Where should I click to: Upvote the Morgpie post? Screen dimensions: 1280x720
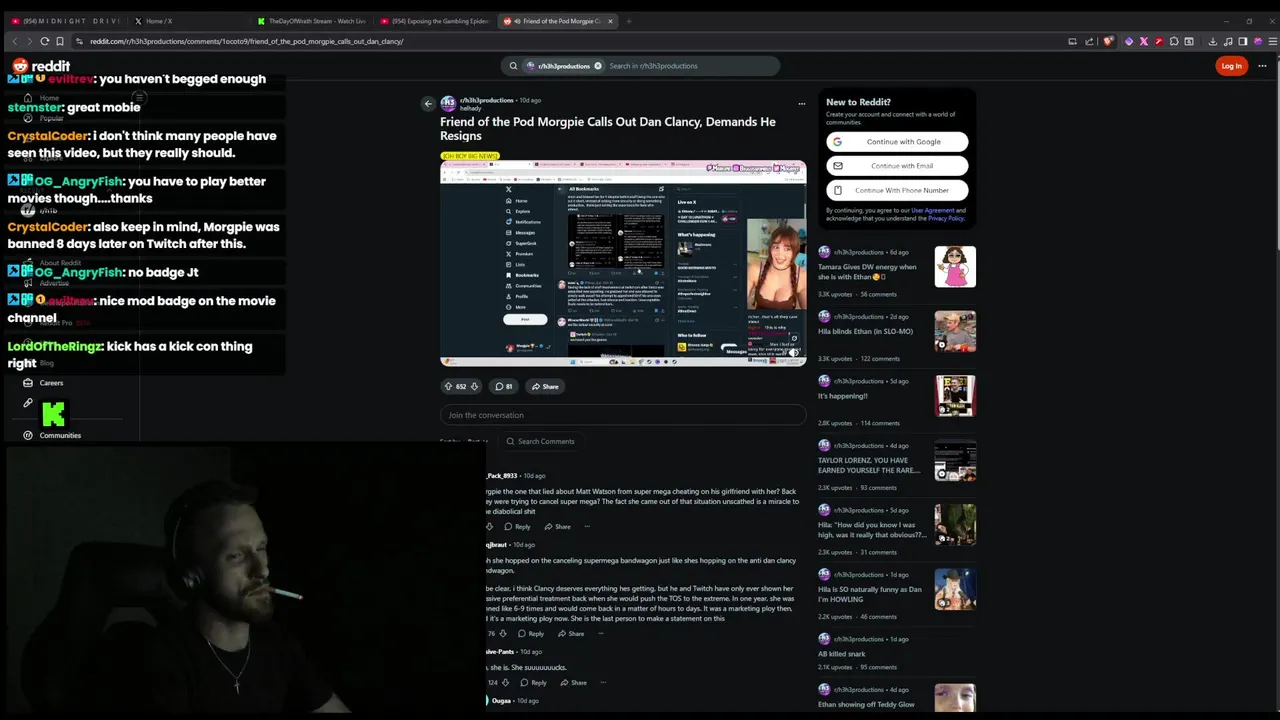coord(448,386)
